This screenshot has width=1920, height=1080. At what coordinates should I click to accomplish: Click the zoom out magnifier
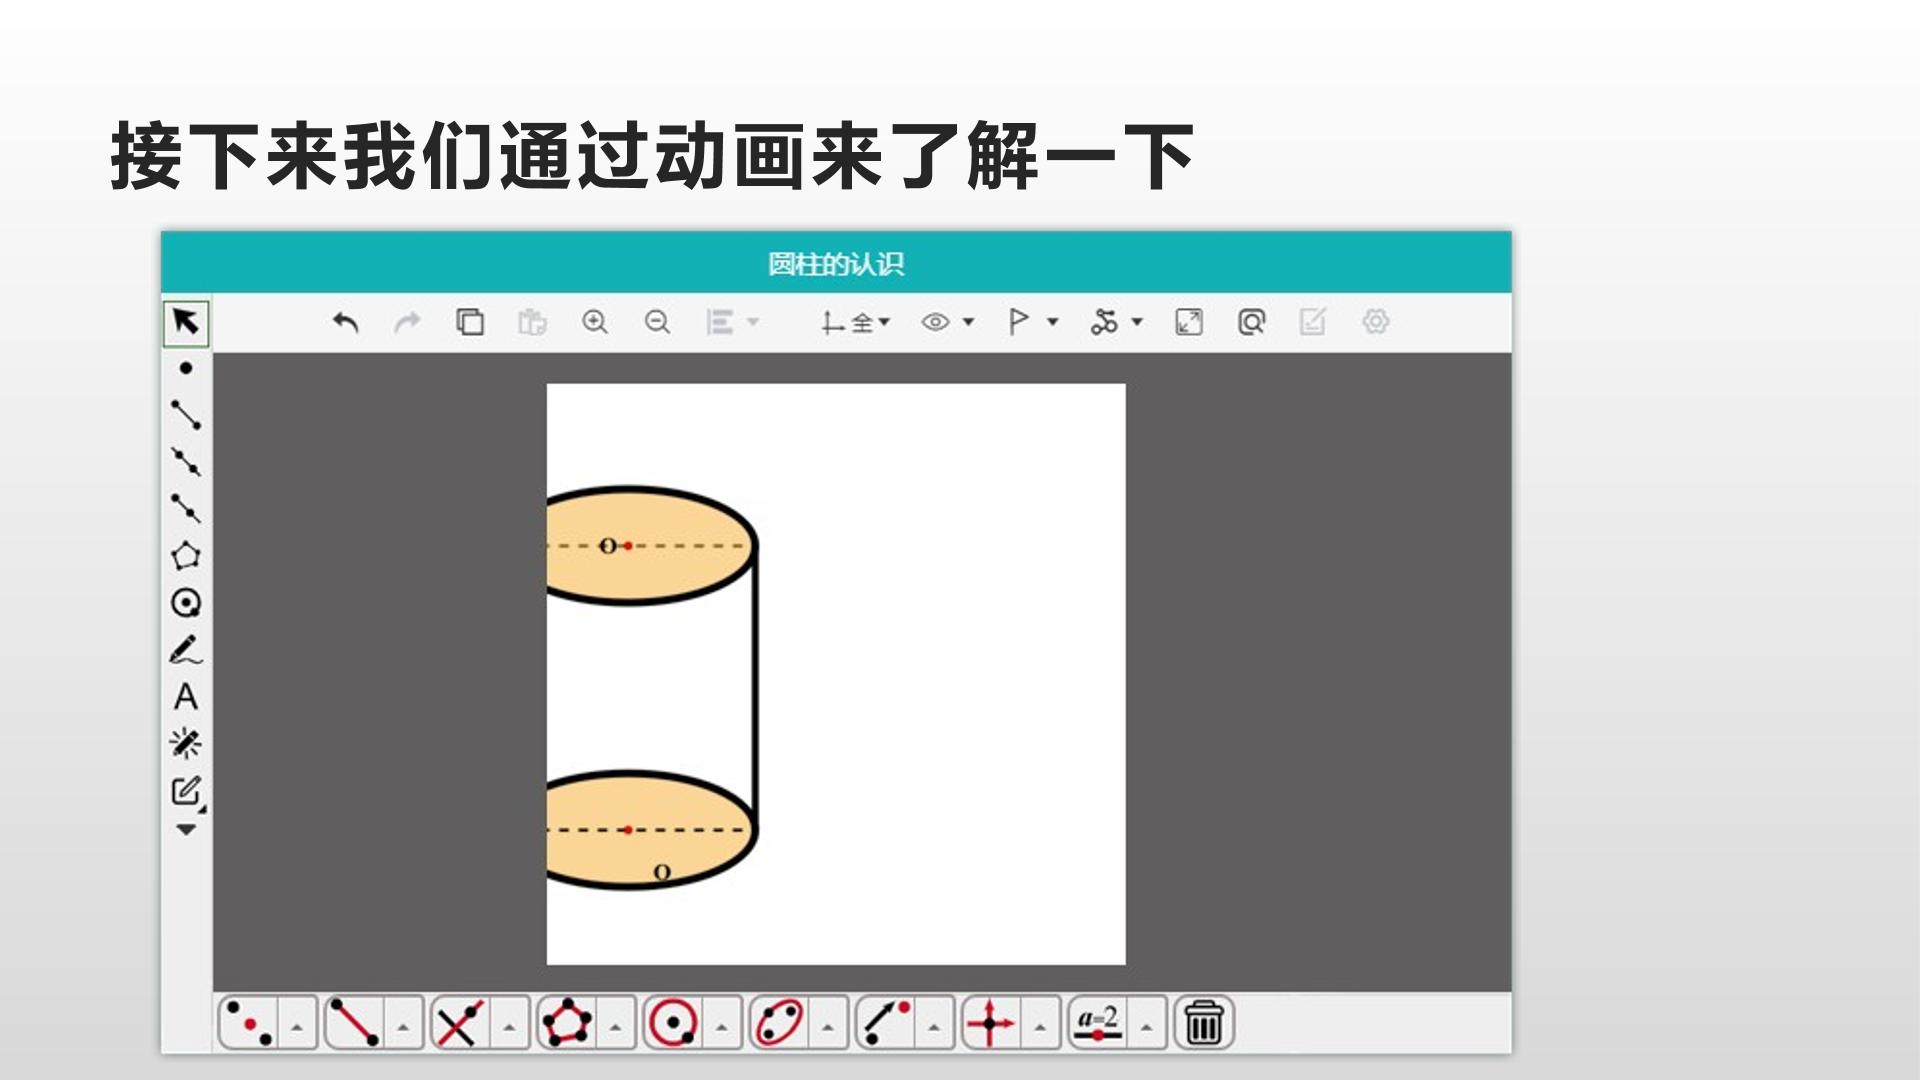[657, 322]
